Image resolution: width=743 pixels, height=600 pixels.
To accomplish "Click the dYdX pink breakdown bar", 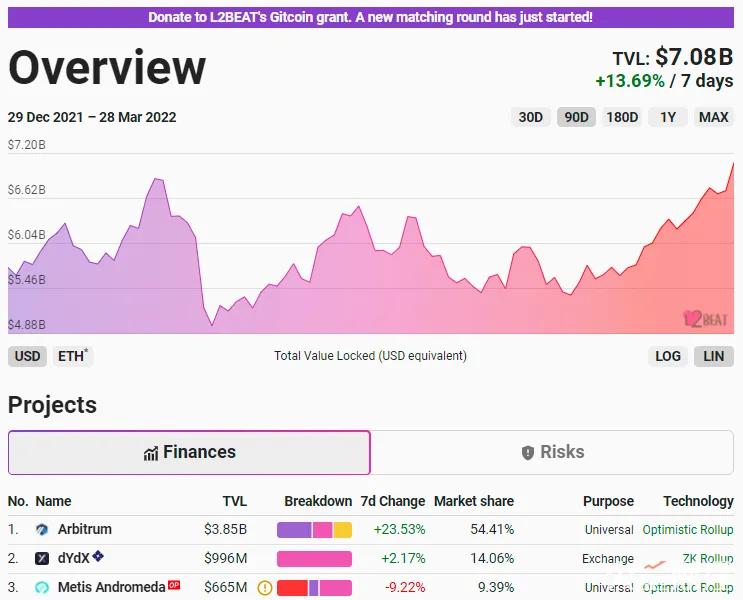I will coord(314,559).
